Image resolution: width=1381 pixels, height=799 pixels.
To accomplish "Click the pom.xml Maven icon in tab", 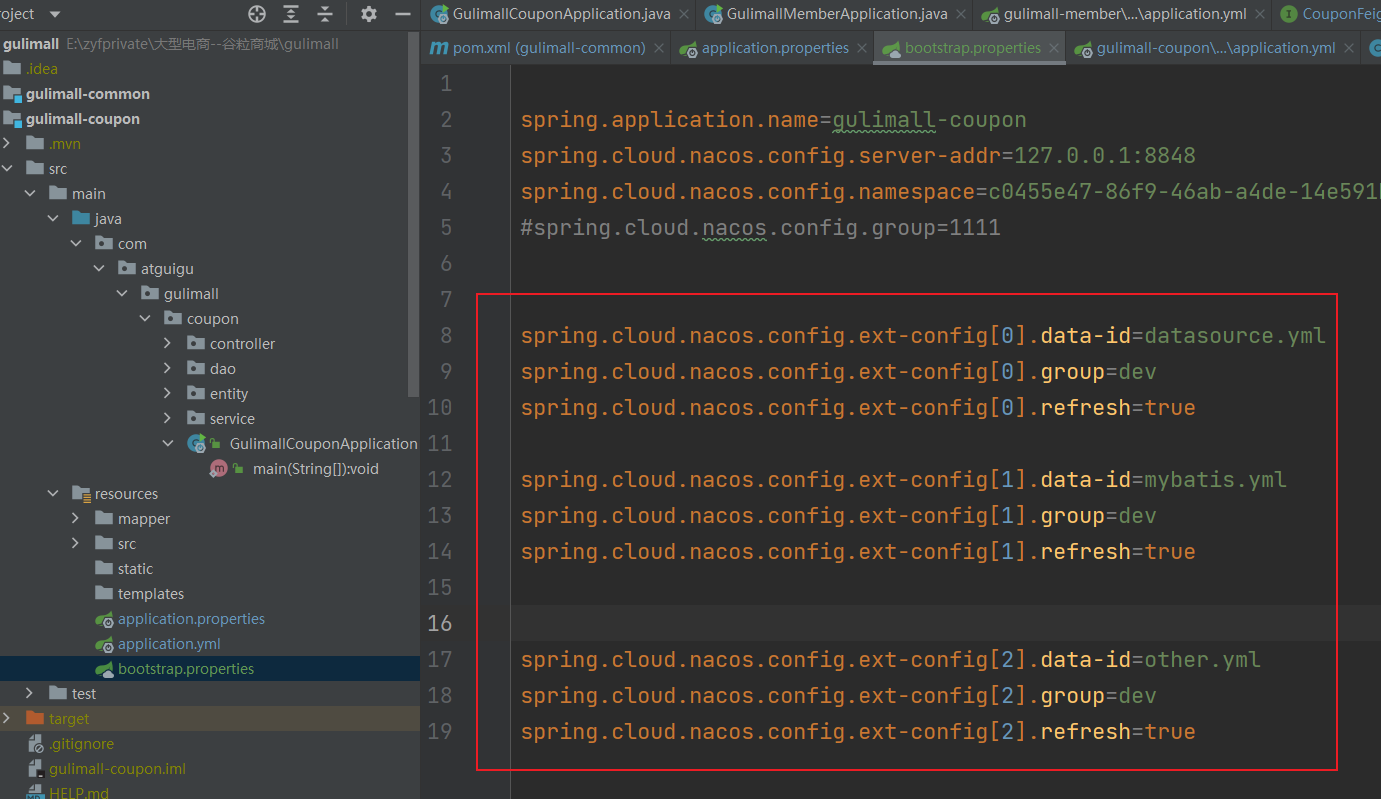I will click(438, 48).
